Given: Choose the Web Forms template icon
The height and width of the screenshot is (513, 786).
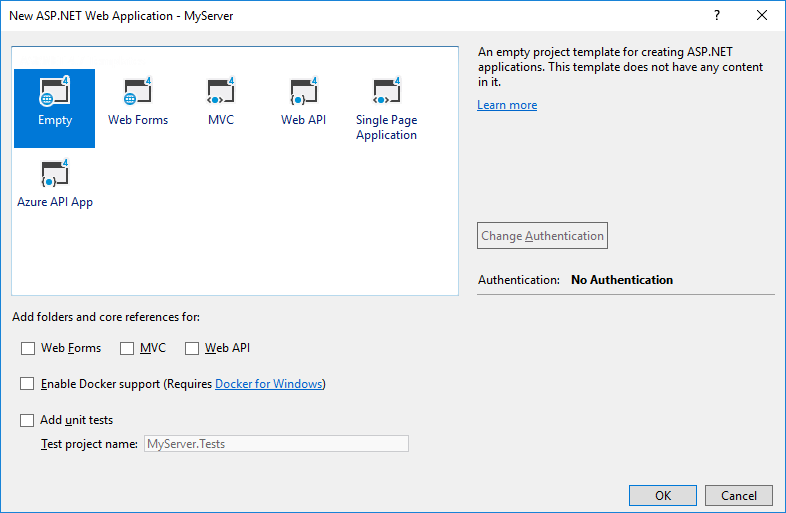Looking at the screenshot, I should (137, 91).
